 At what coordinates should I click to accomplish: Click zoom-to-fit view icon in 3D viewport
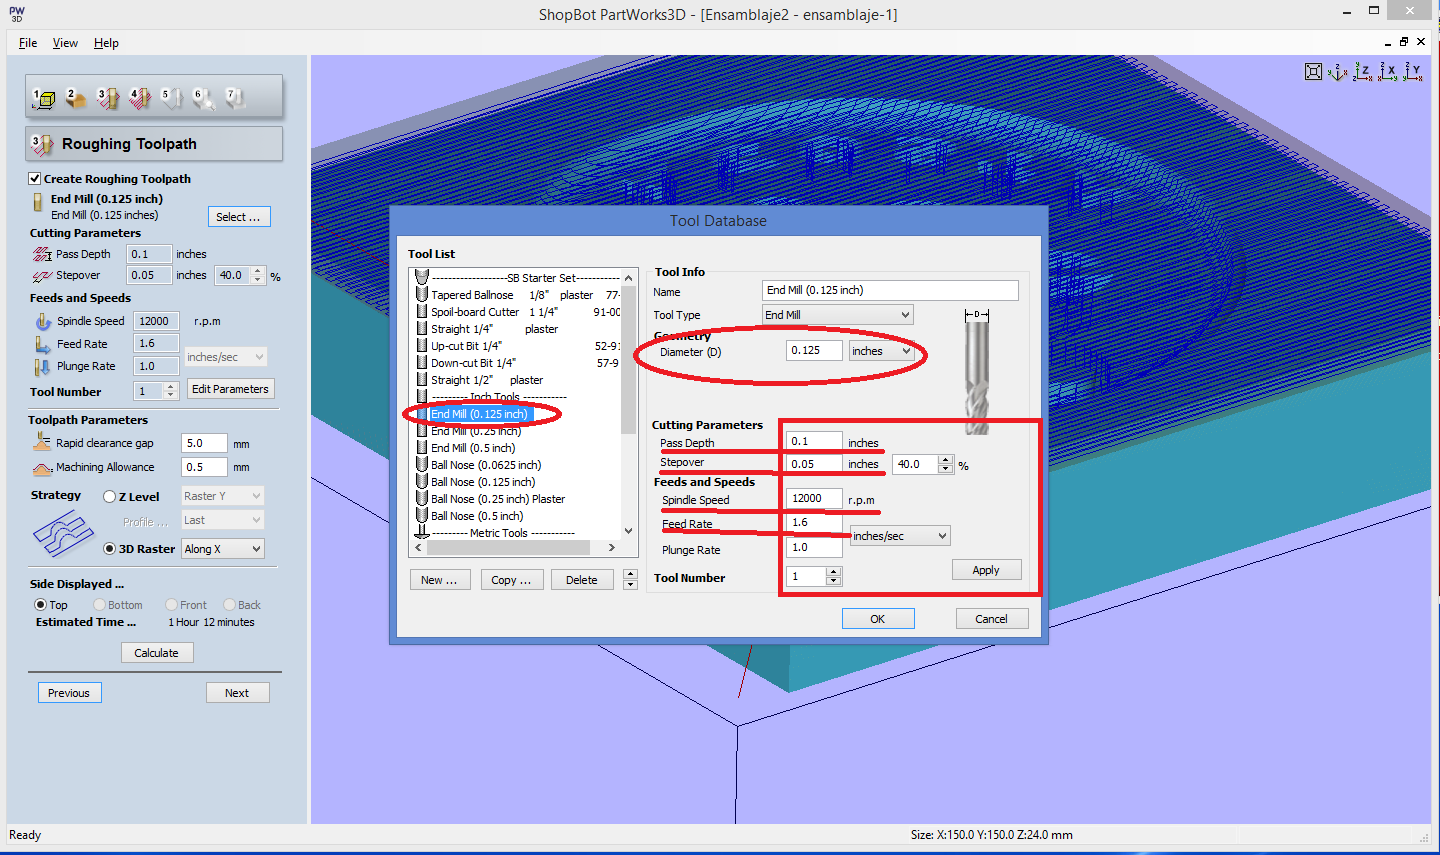(1313, 72)
